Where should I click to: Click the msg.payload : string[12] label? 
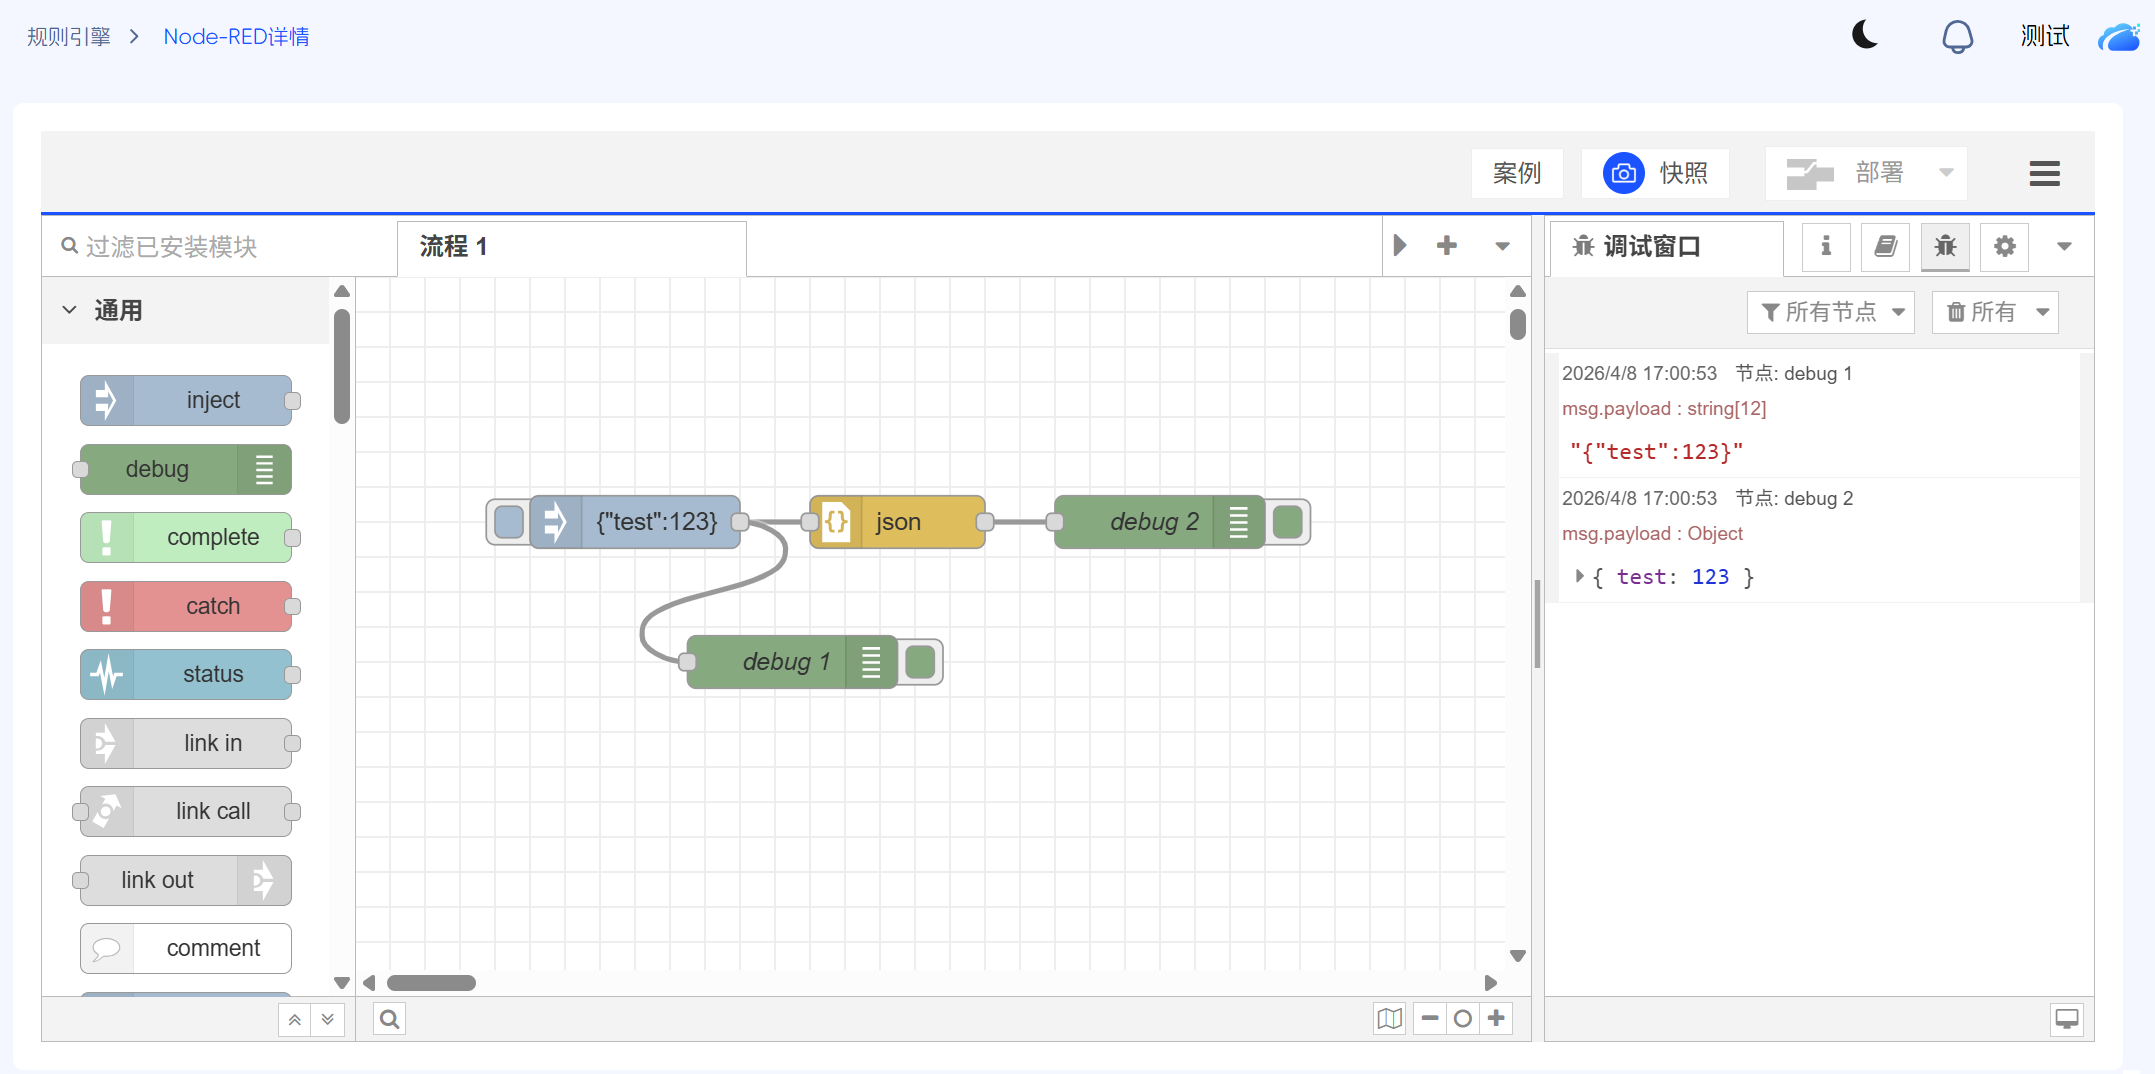(1664, 409)
